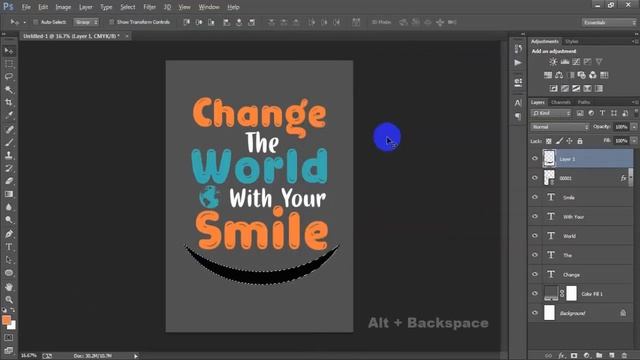Screen dimensions: 640x360
Task: Select the Pen tool
Action: [9, 234]
